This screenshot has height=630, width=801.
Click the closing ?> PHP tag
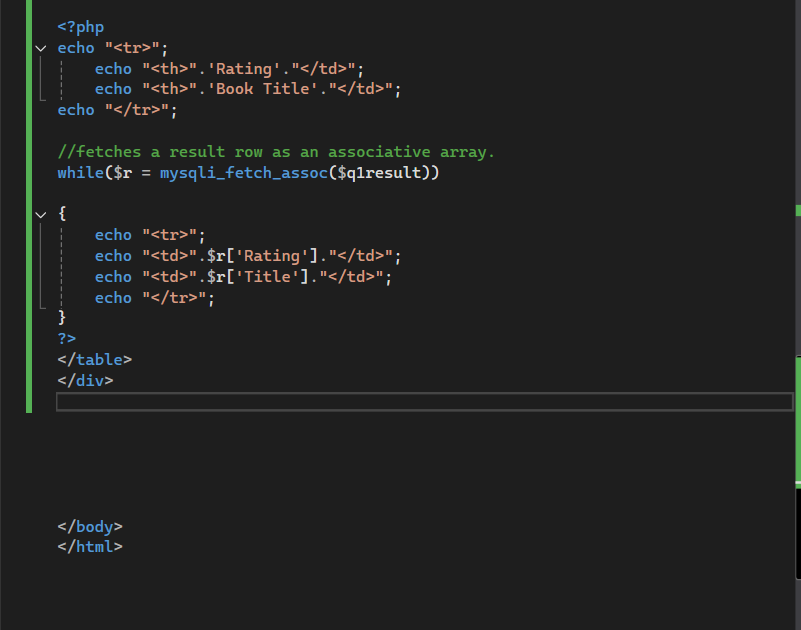[x=64, y=338]
